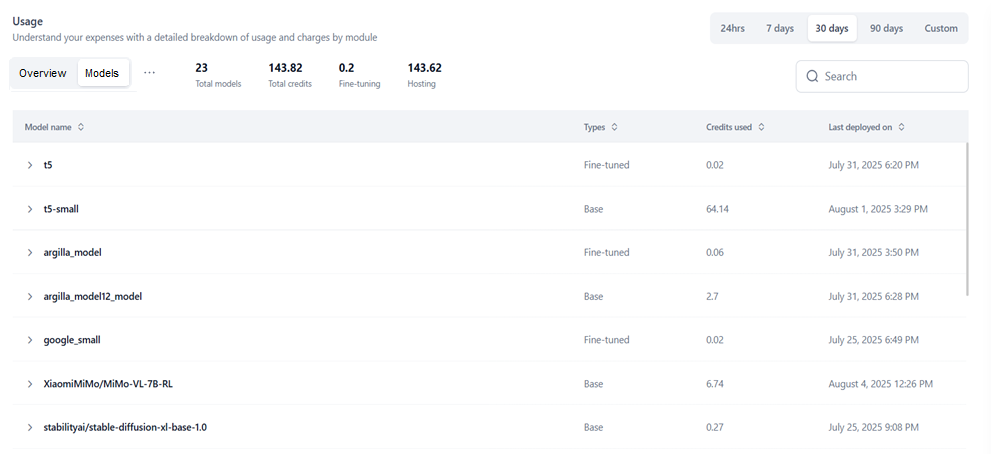Expand the stable-diffusion-xl-base-1.0 row
The height and width of the screenshot is (454, 991).
(30, 427)
